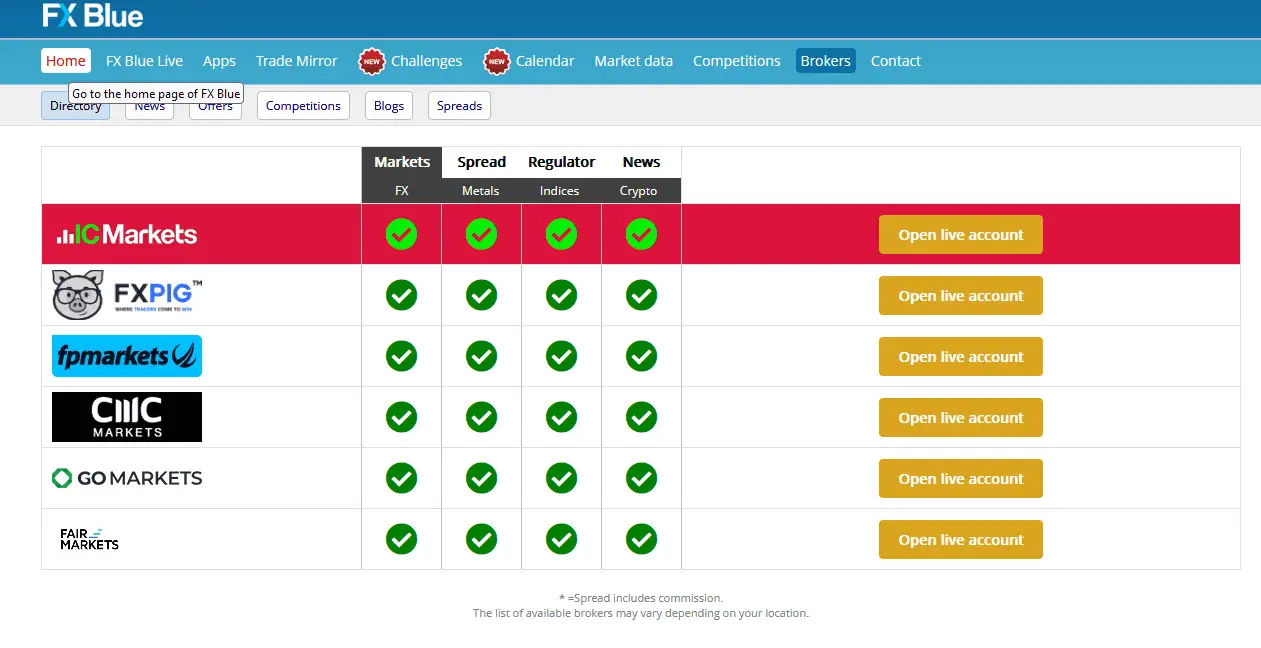
Task: Open live account with IC Markets
Action: coord(961,235)
